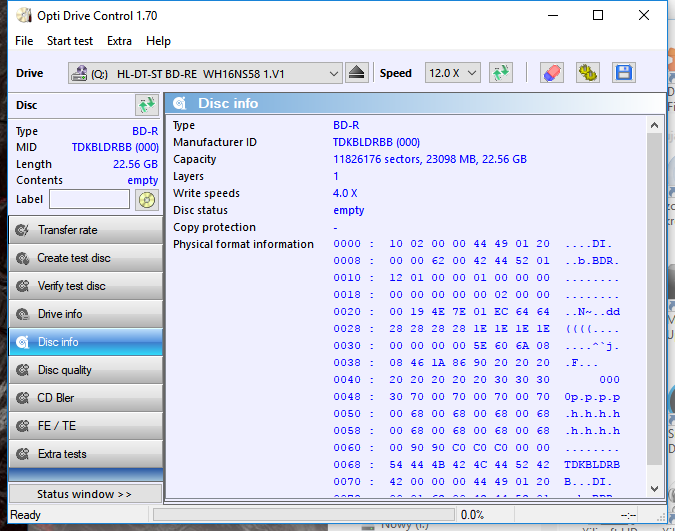Save results with the floppy disk icon

624,73
